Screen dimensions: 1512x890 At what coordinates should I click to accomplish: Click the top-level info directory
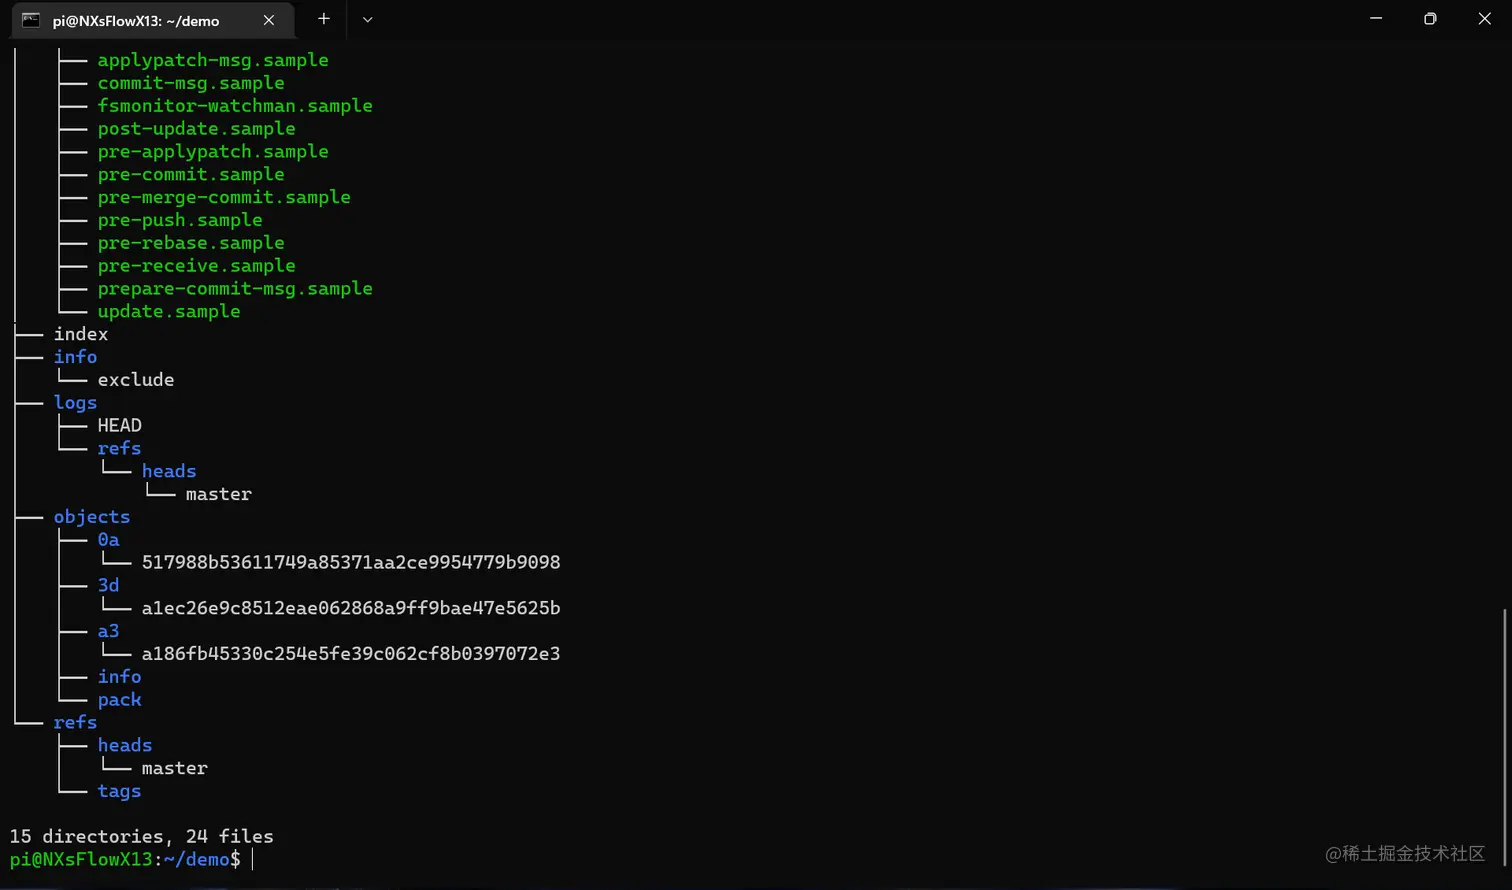click(x=76, y=357)
